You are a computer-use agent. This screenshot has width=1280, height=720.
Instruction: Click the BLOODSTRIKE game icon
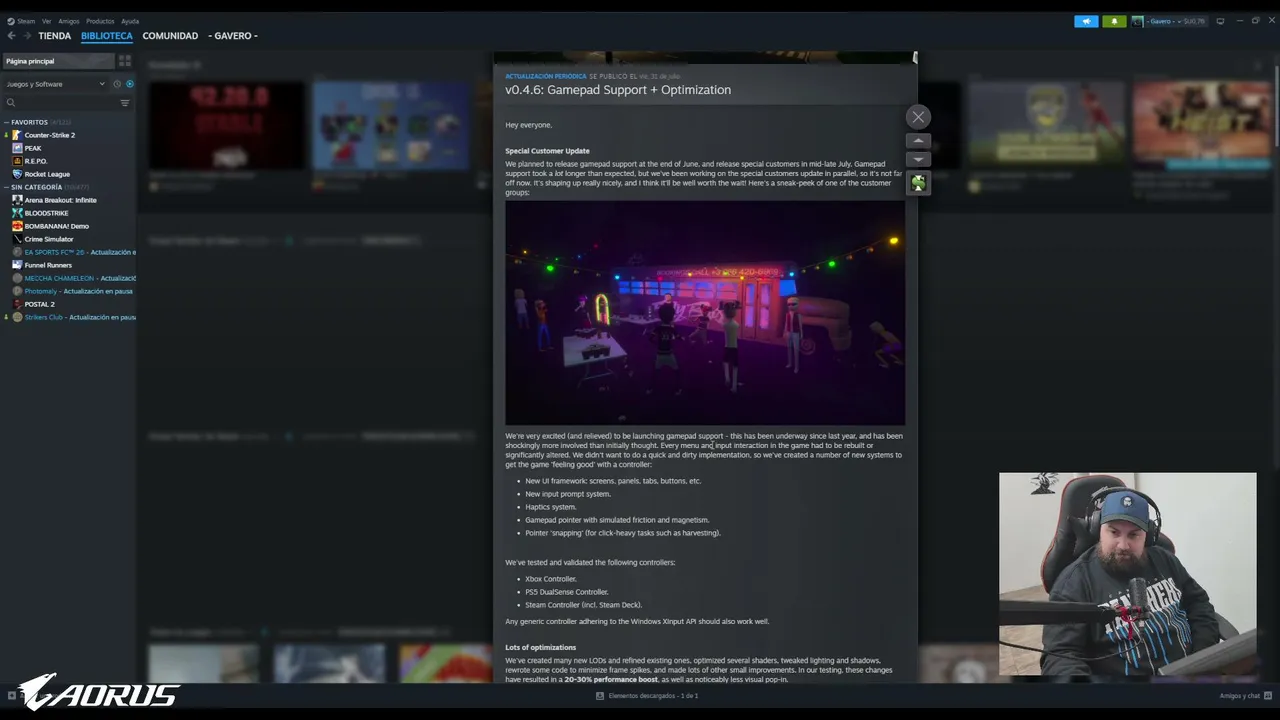pos(17,213)
